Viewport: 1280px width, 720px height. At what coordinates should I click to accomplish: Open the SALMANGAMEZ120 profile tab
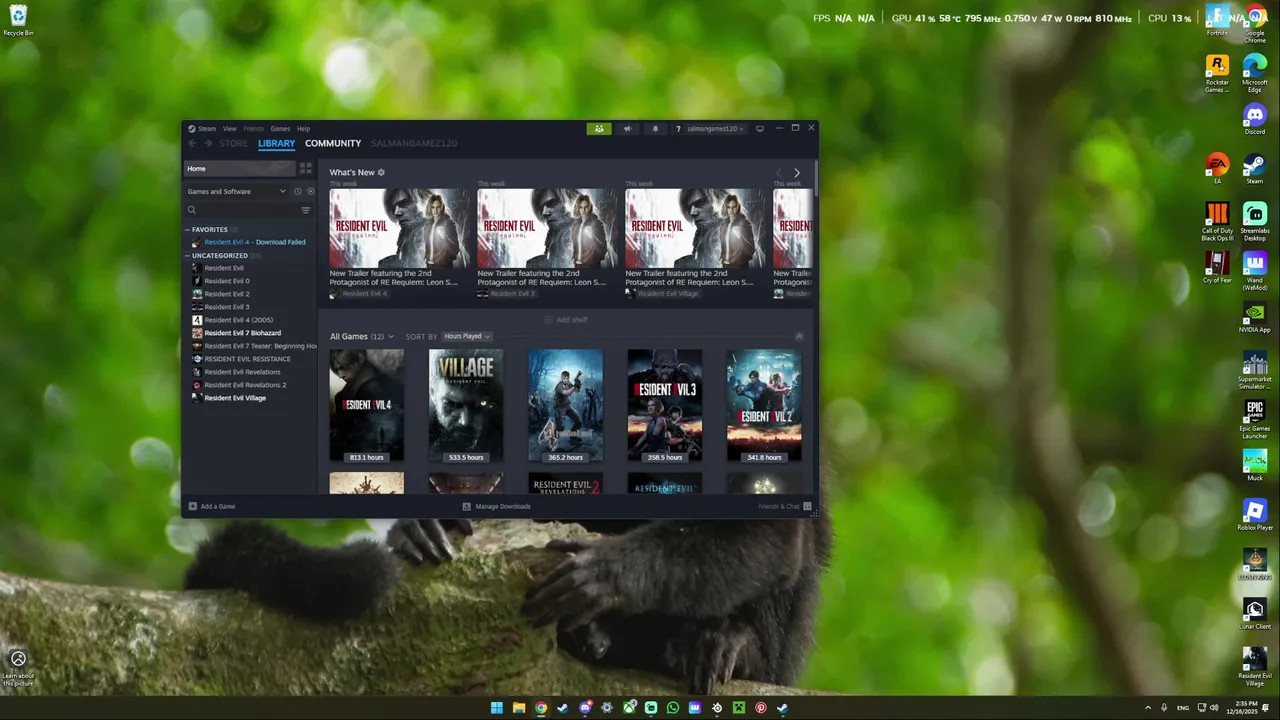(414, 143)
